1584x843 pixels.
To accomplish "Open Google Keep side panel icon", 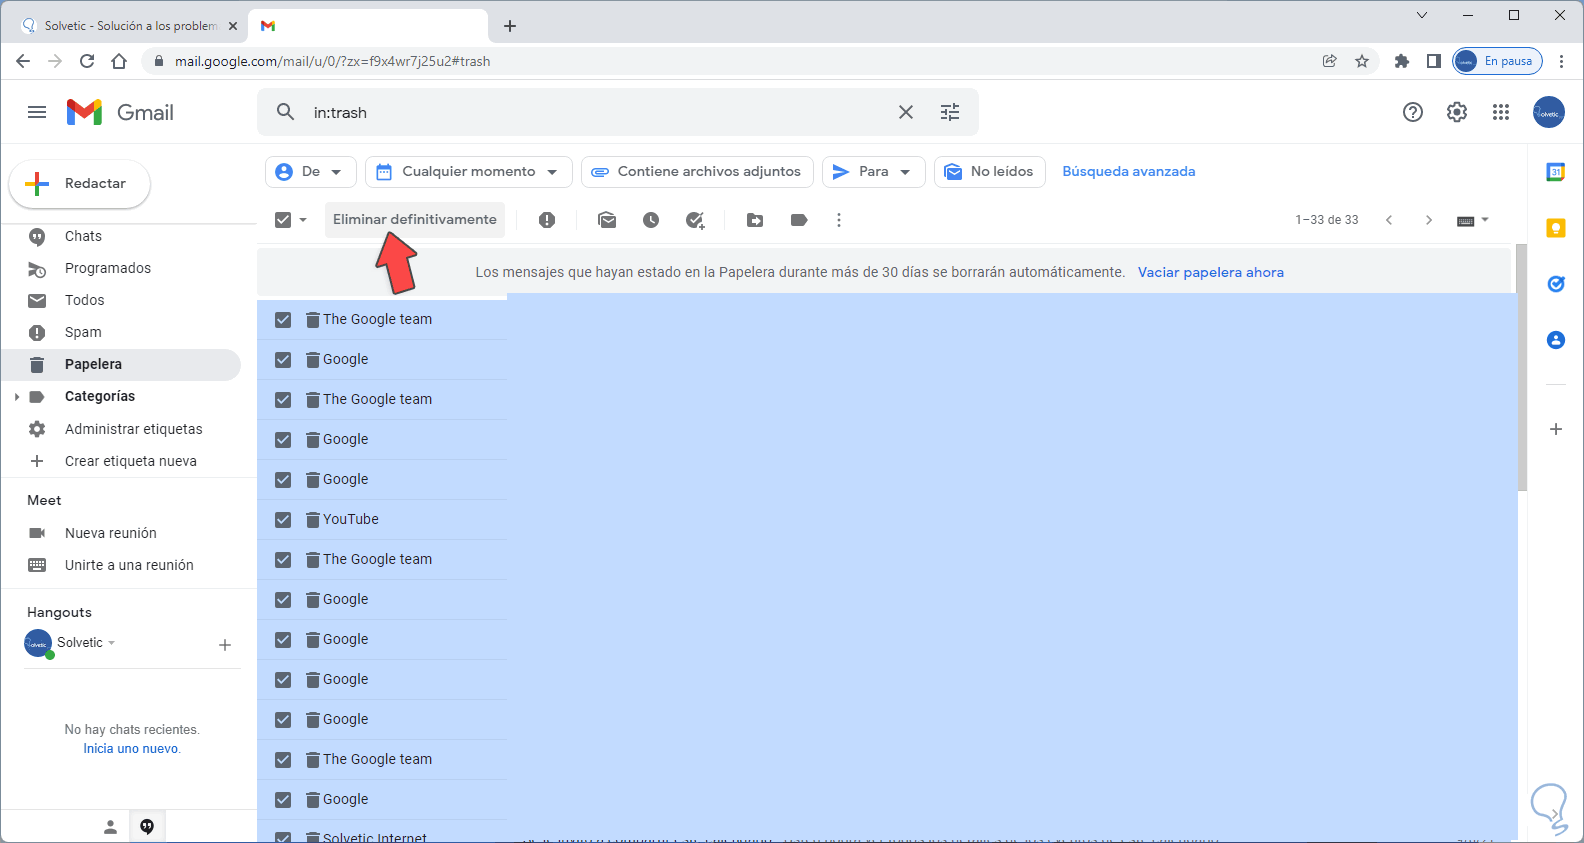I will pos(1556,228).
